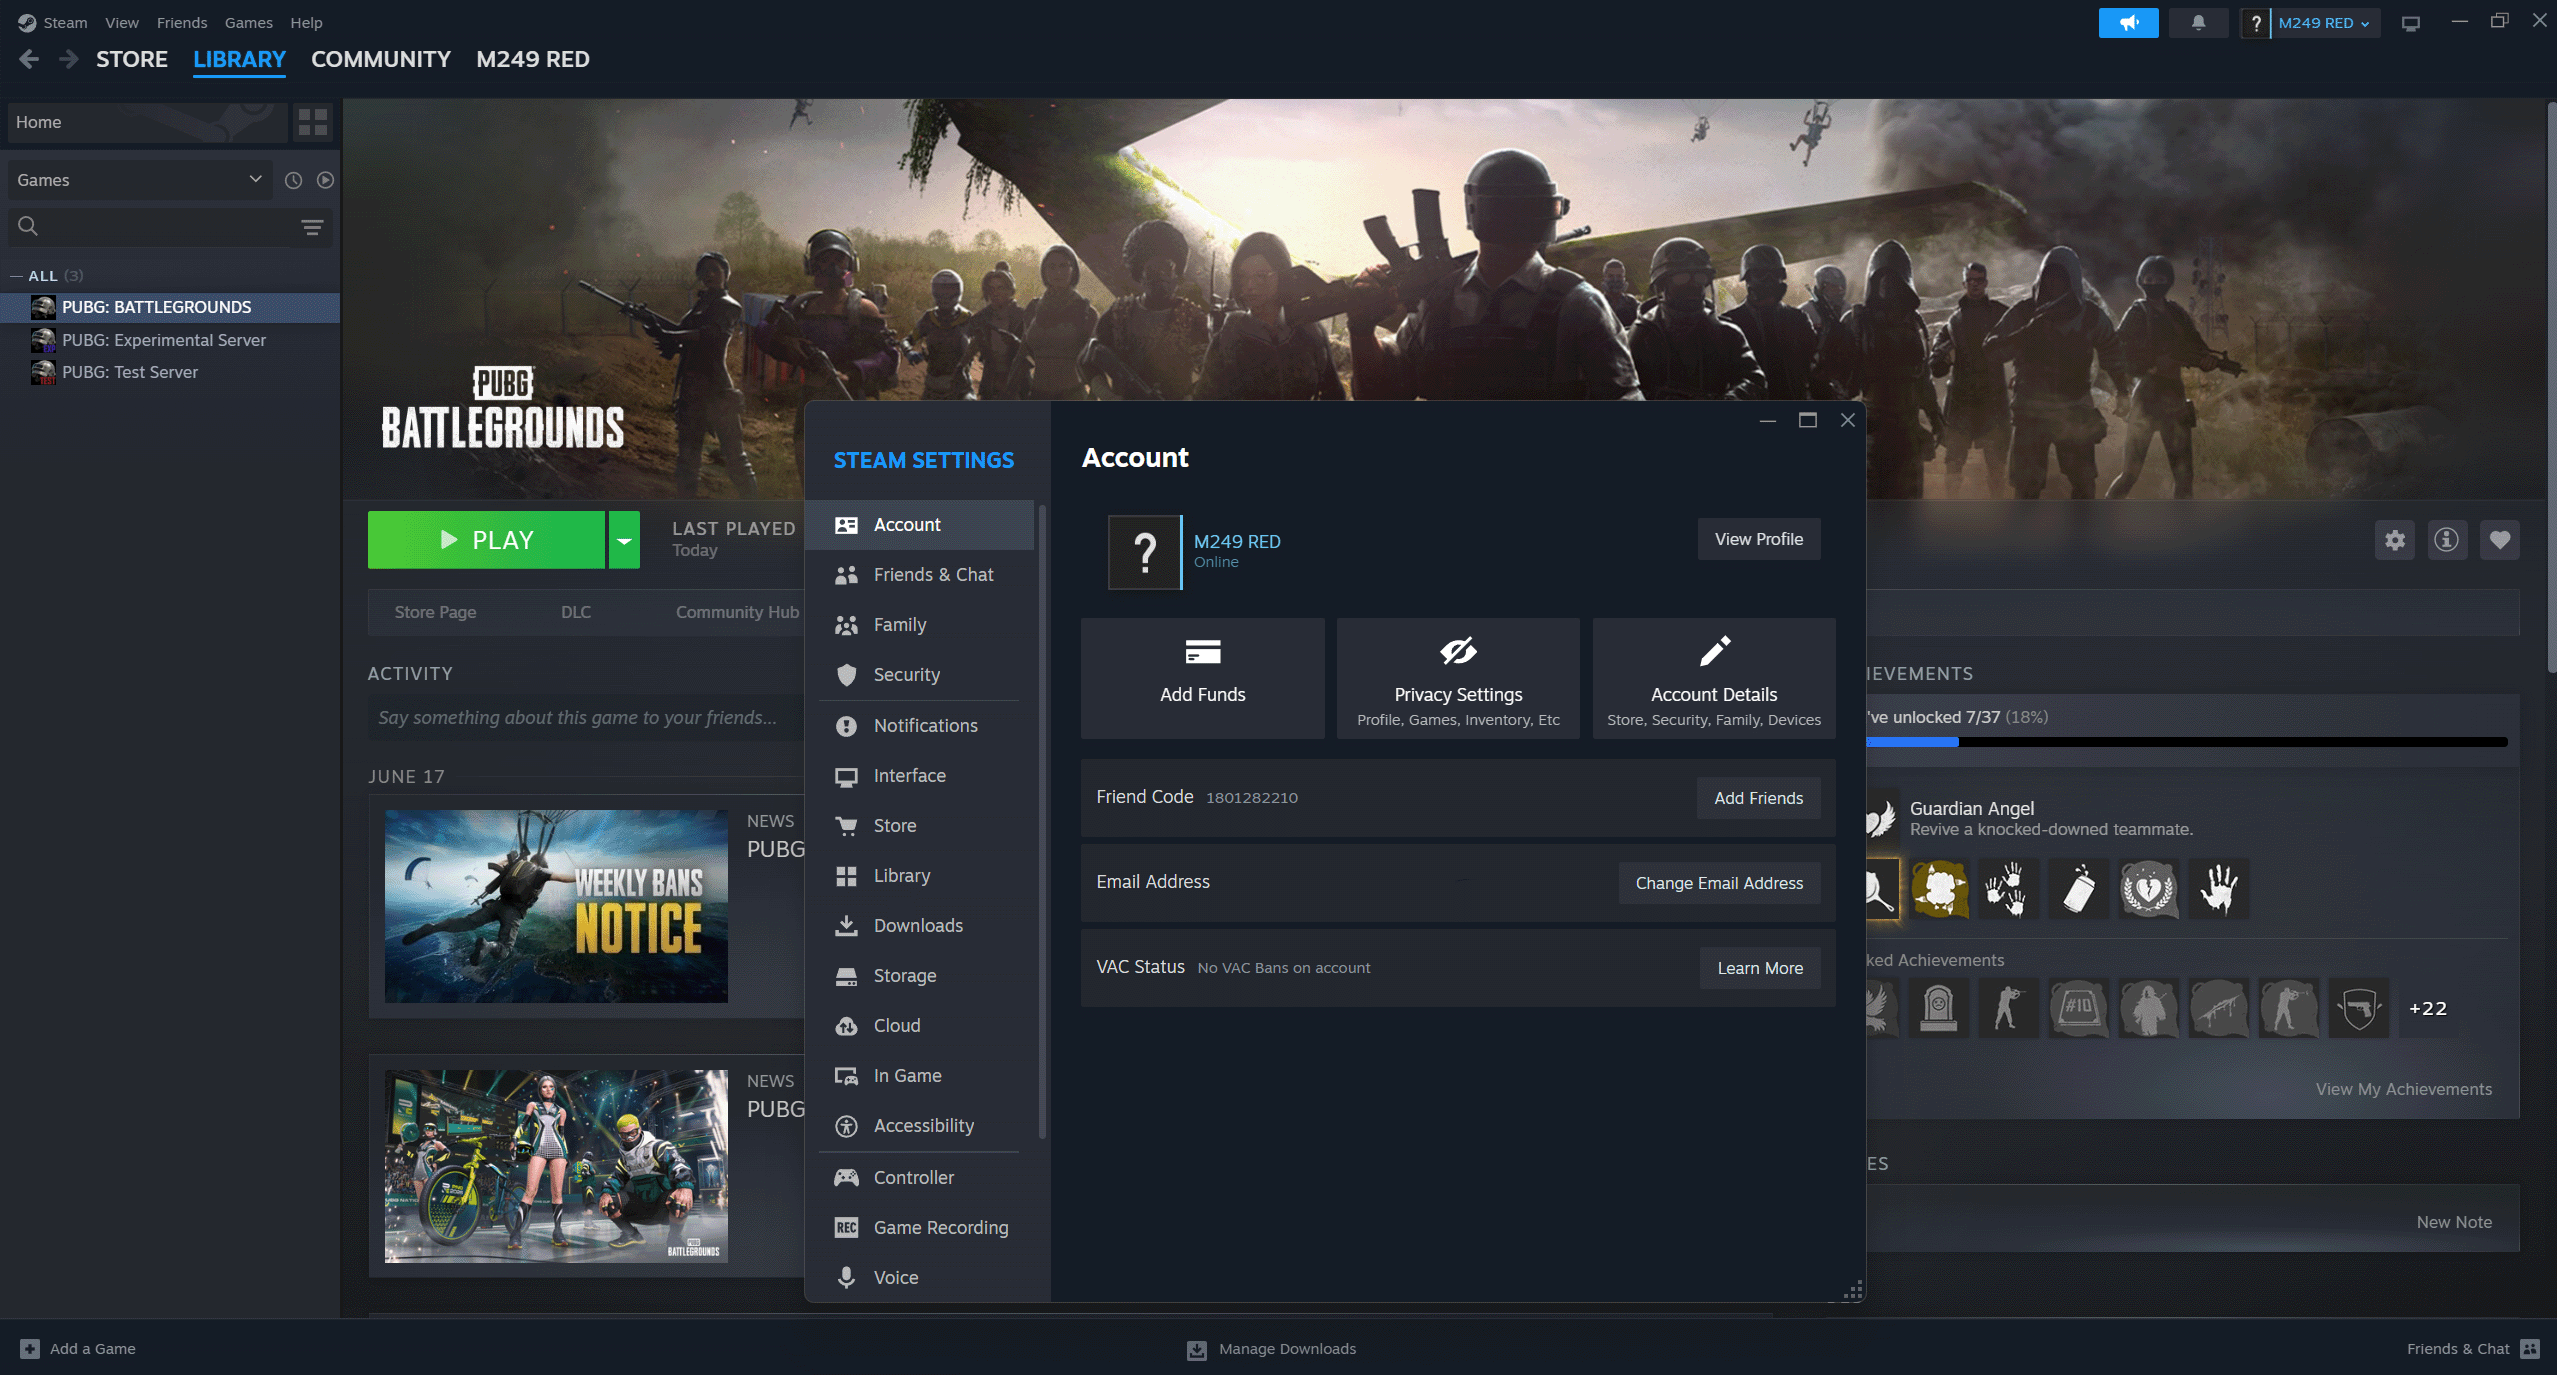Show ready-to-play games filter icon
The height and width of the screenshot is (1375, 2557).
click(325, 180)
